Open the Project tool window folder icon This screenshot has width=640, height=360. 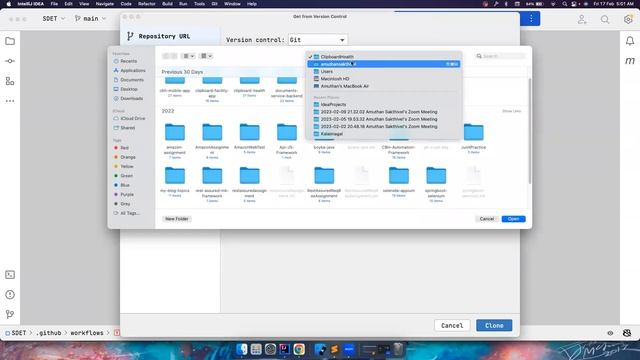pos(10,41)
